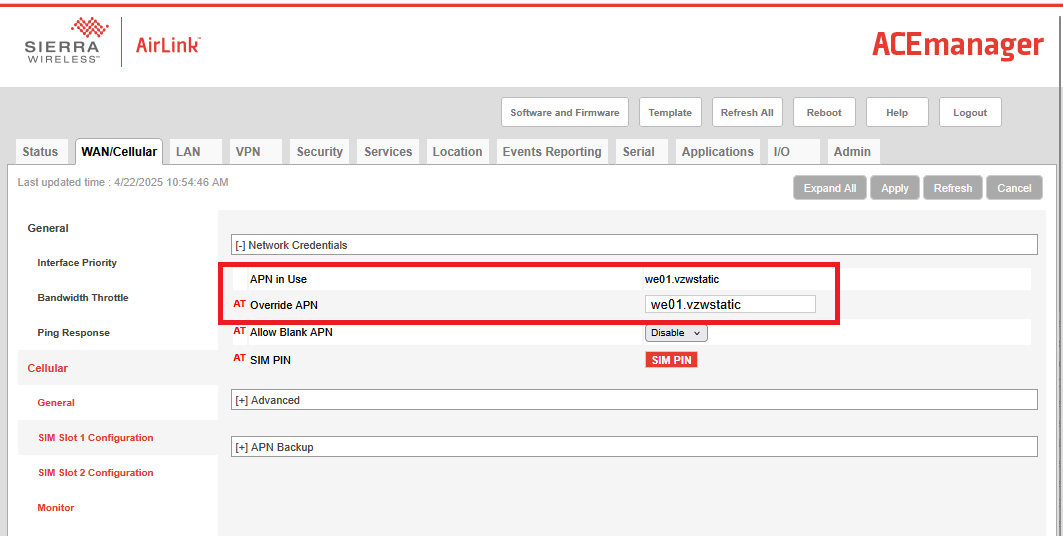Open Ping Response settings
Viewport: 1063px width, 536px height.
point(73,333)
